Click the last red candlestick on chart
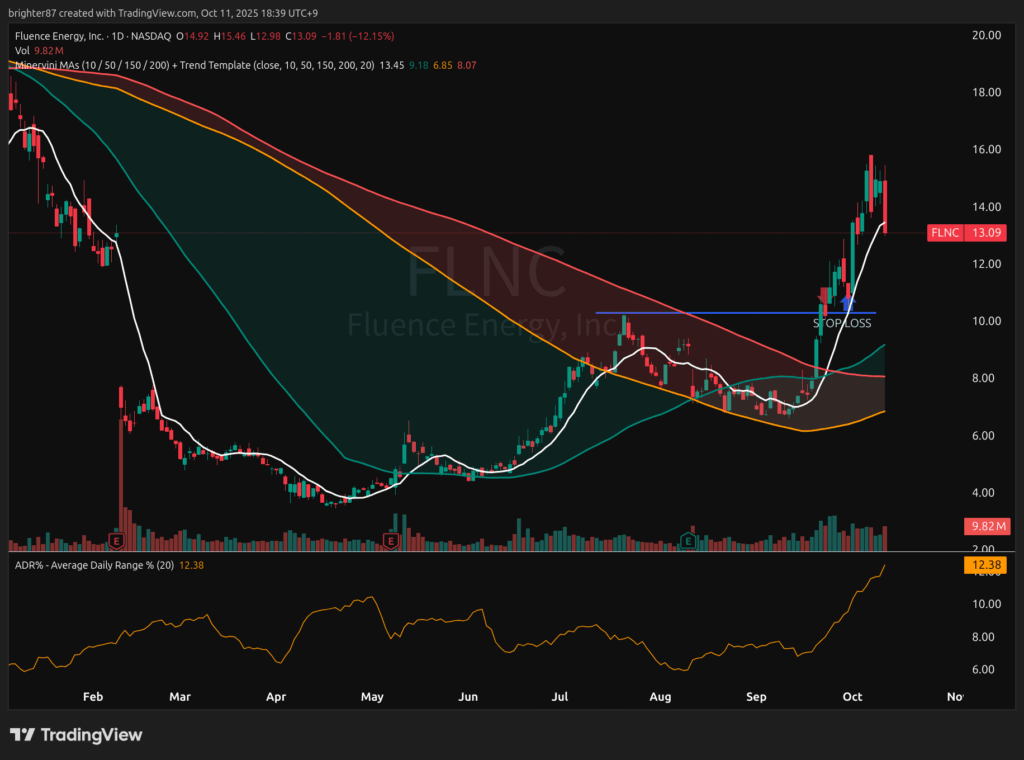The width and height of the screenshot is (1024, 760). point(884,205)
